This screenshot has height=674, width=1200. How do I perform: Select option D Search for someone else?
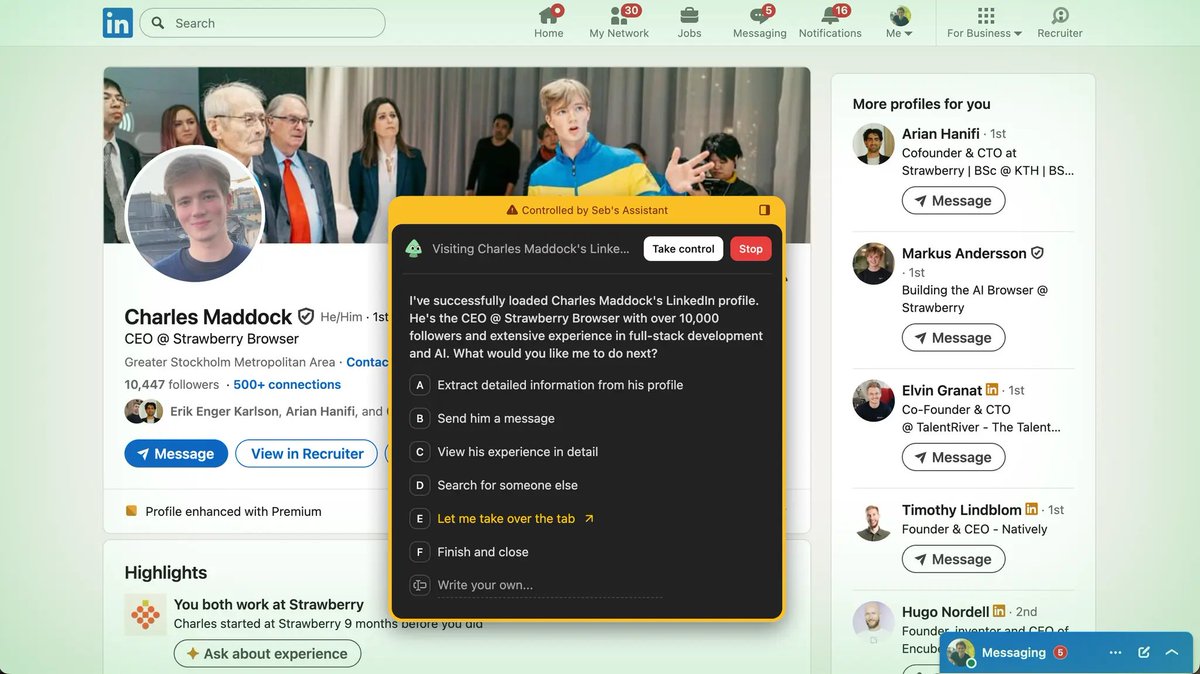click(x=494, y=485)
